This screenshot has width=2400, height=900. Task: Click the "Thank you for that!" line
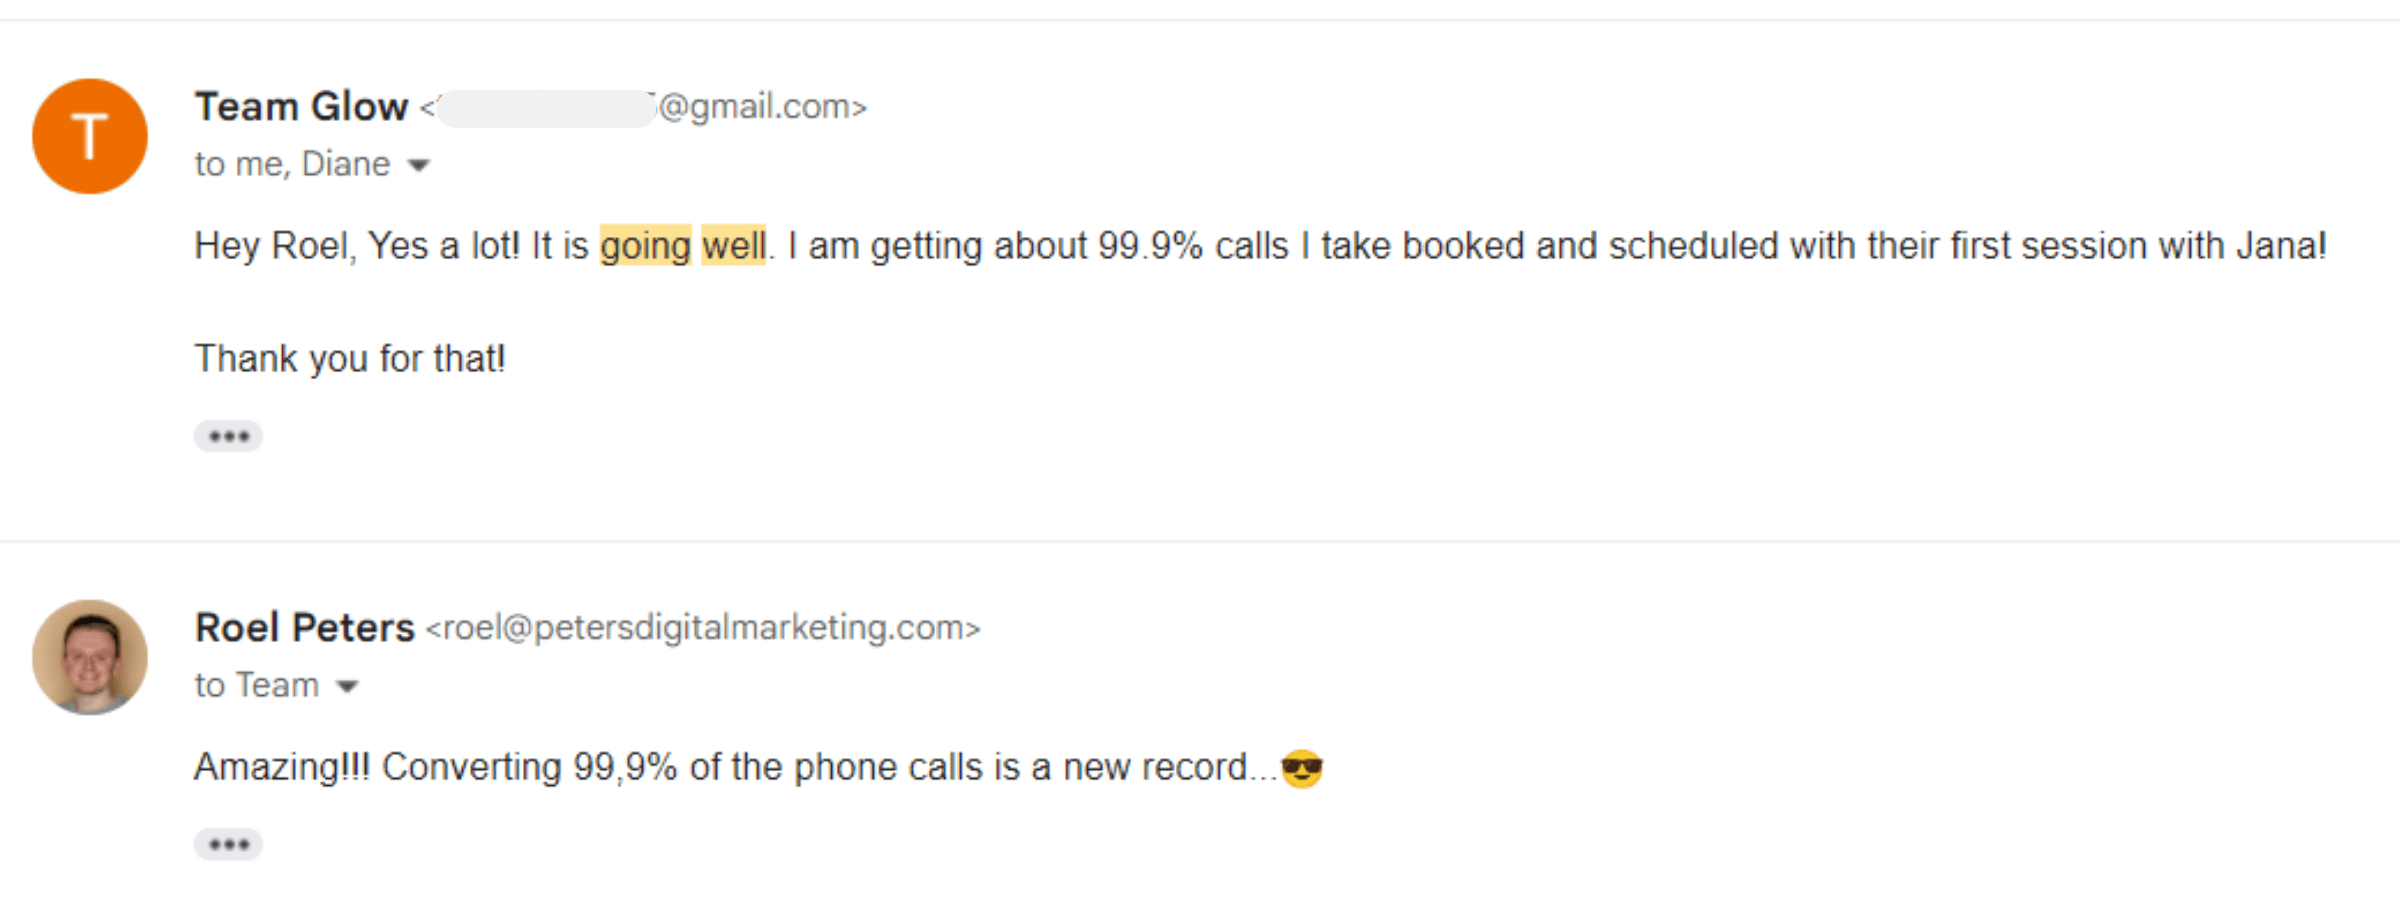[350, 358]
